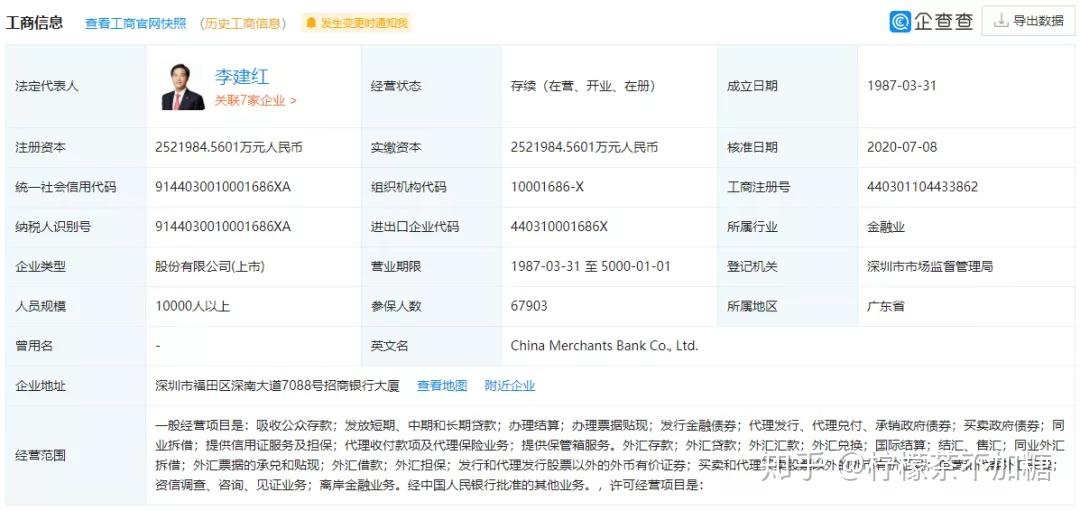The height and width of the screenshot is (511, 1080).
Task: Click the 登记机关 value 深圳市市场监督管理局
Action: coord(930,267)
